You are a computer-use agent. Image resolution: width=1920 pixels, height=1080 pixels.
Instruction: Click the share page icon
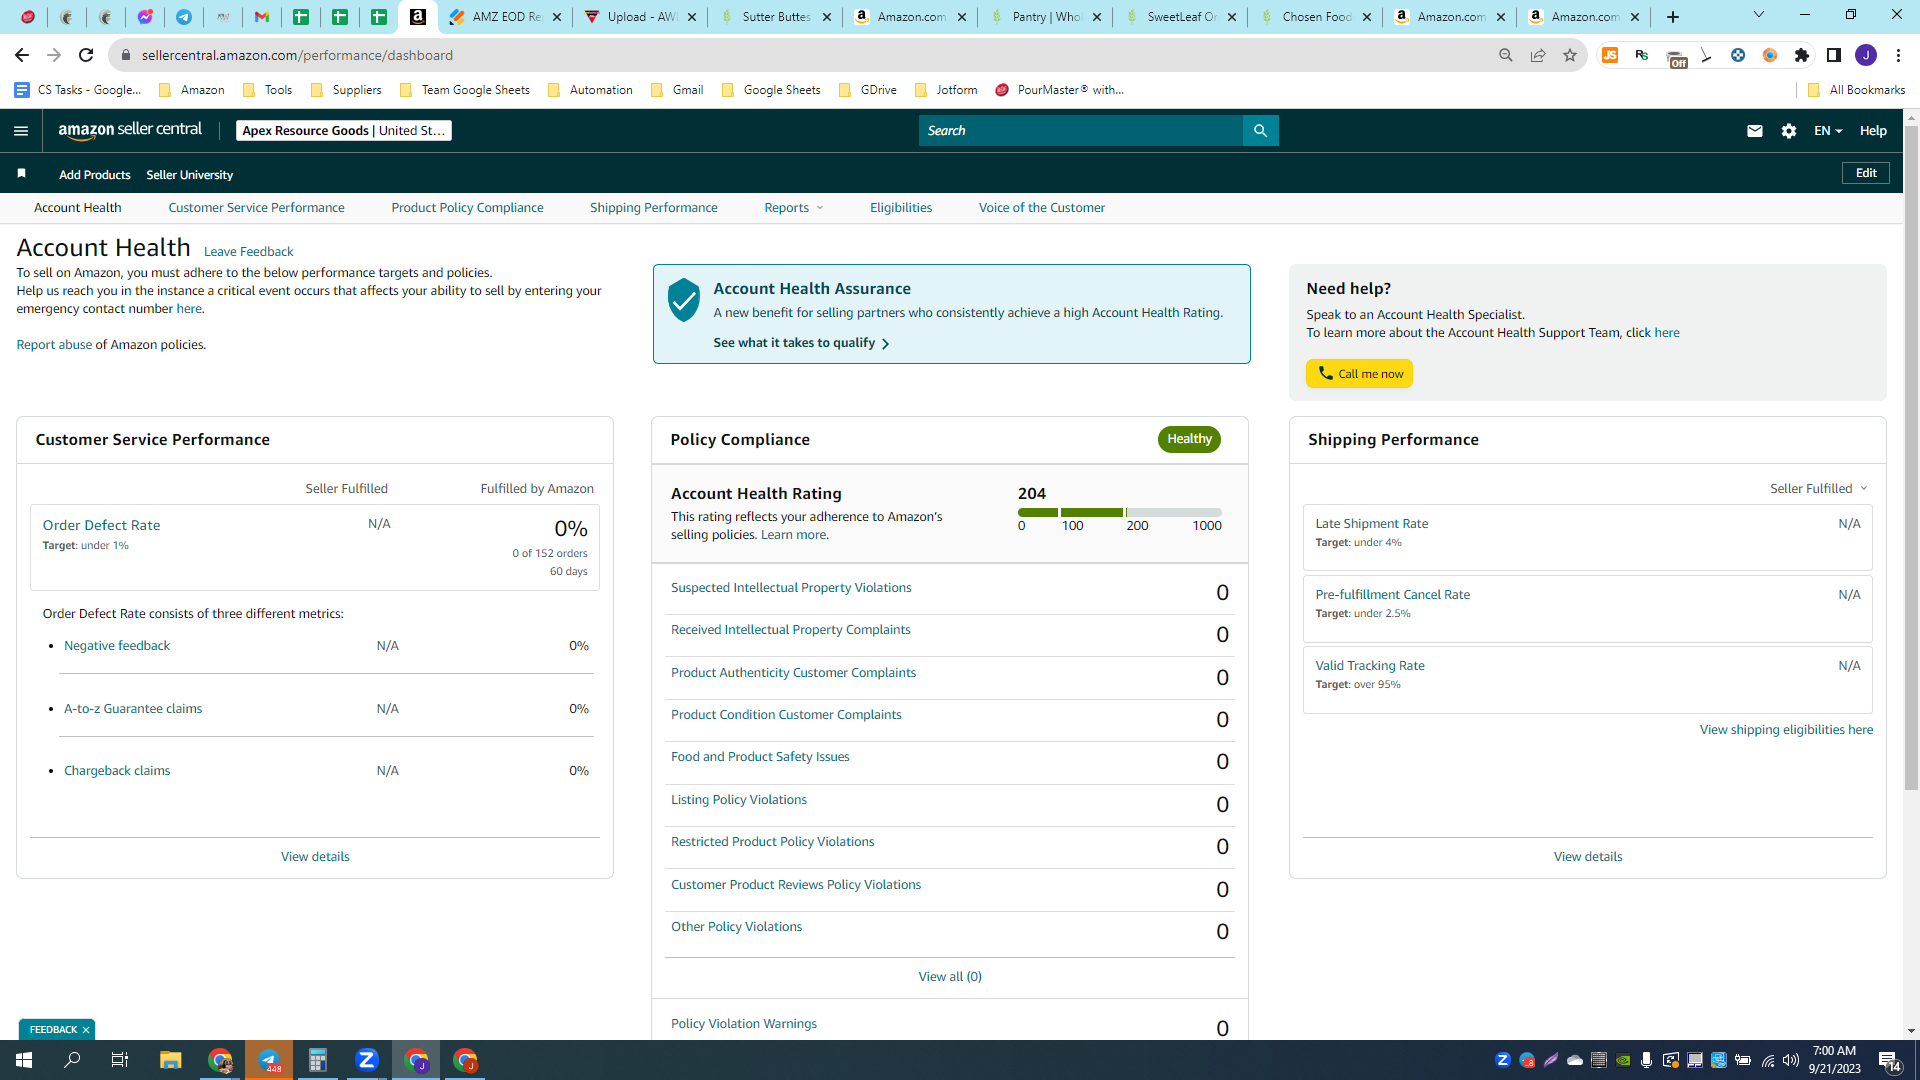tap(1538, 55)
